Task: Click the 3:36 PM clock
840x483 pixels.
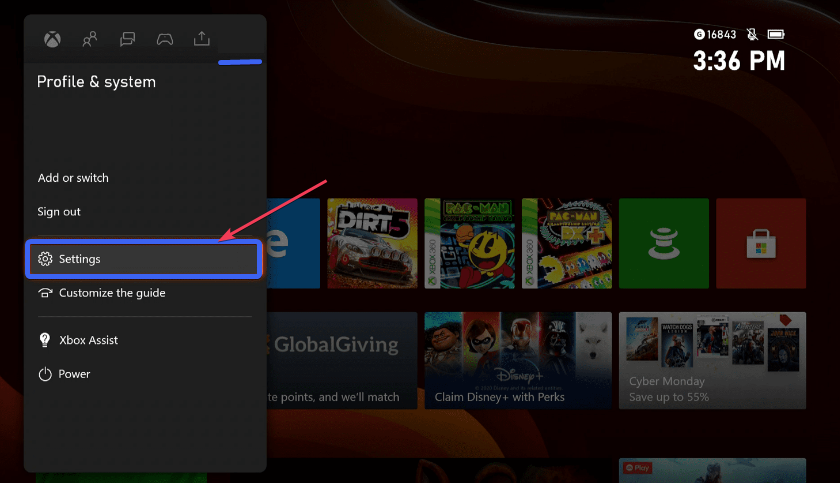Action: click(x=739, y=61)
